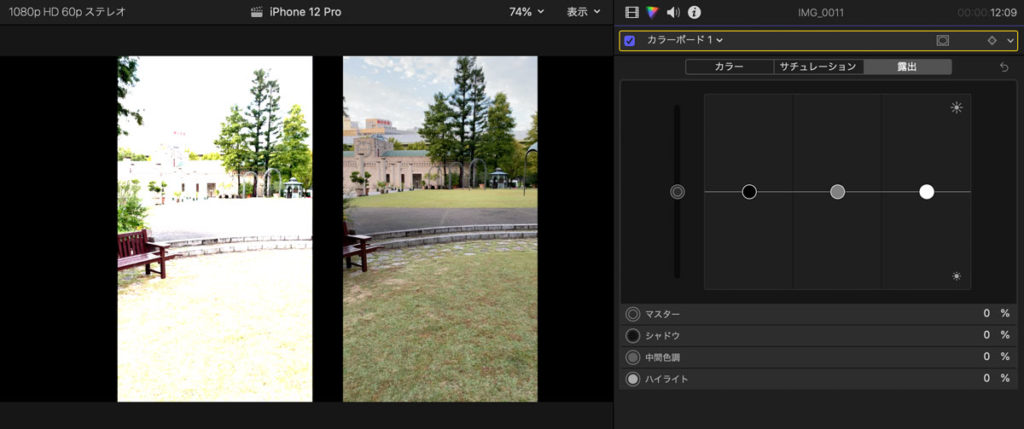Click the shape mask icon in Color Board row
Screen dimensions: 1024x429
tap(942, 40)
